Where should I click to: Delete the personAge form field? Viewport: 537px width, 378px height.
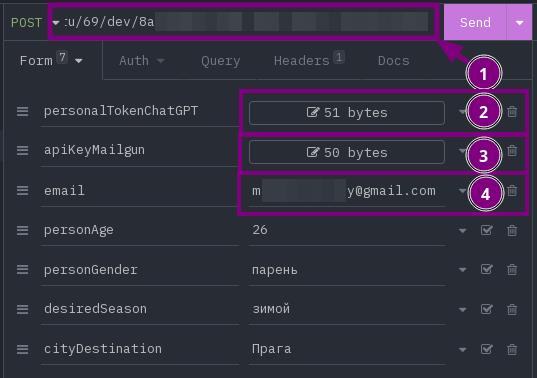click(x=512, y=230)
